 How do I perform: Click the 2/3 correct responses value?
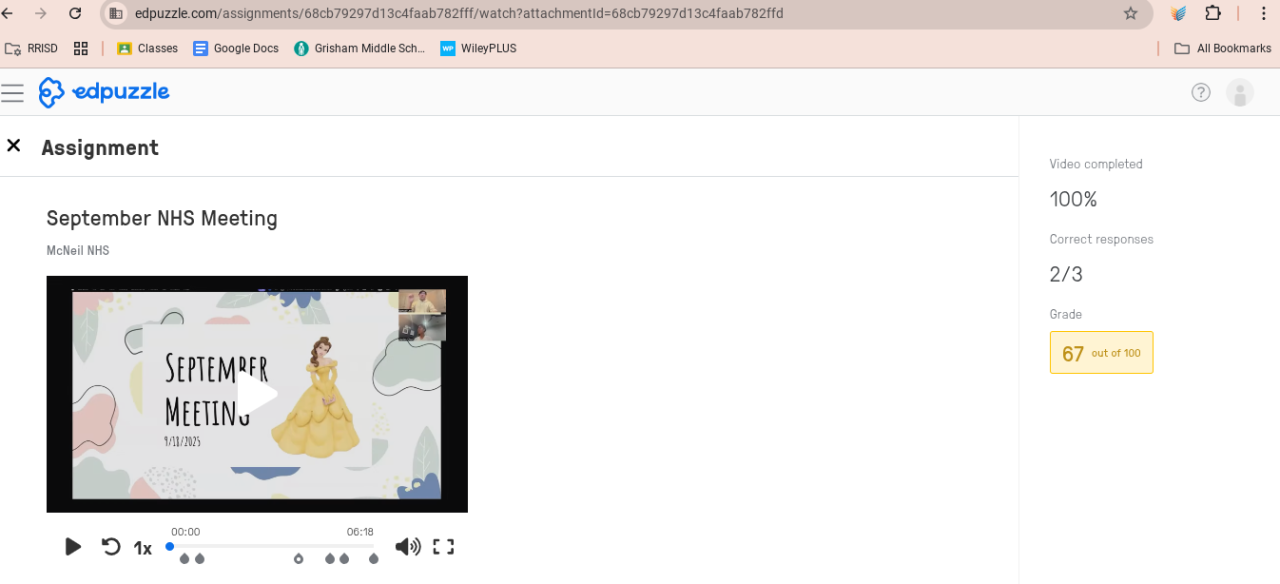coord(1066,274)
